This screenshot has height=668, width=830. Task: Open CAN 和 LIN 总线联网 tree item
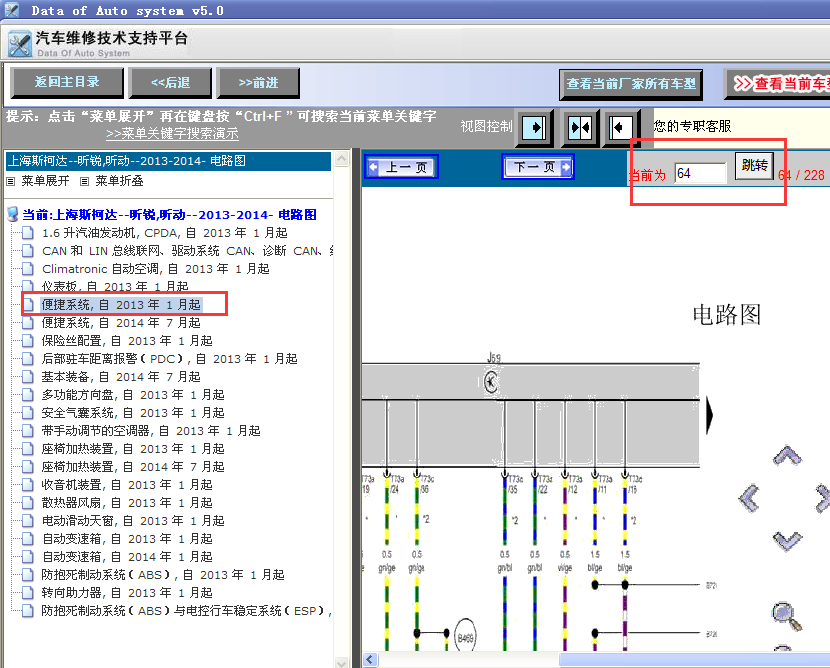tap(187, 251)
